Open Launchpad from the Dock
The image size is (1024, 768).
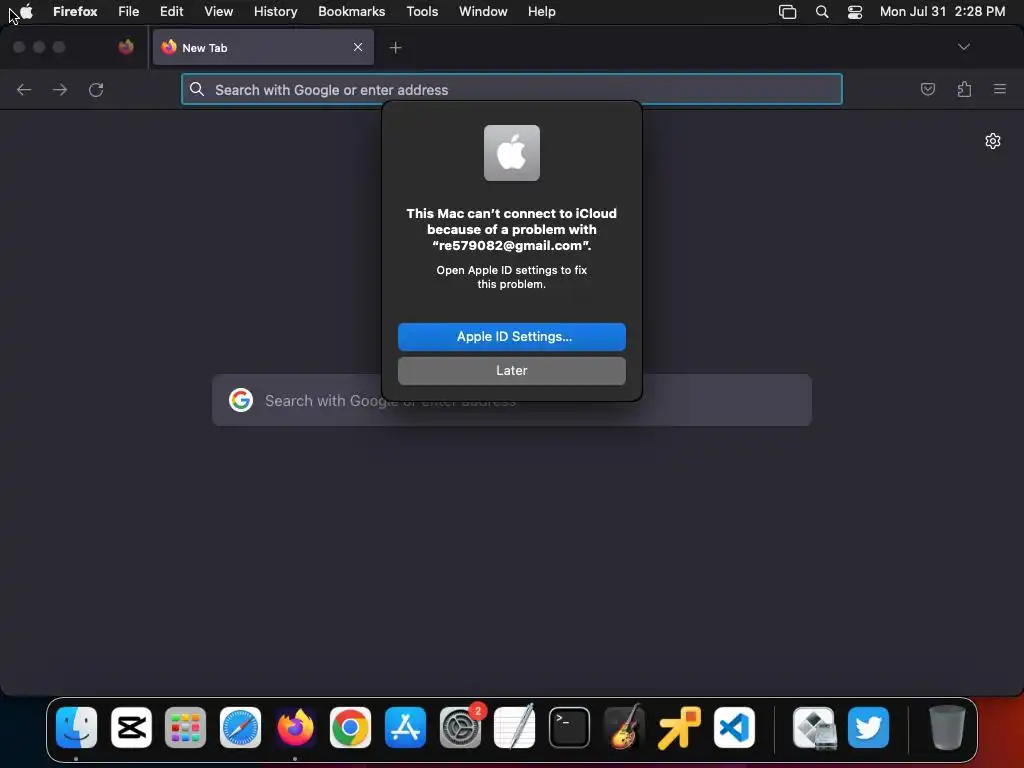[x=185, y=727]
